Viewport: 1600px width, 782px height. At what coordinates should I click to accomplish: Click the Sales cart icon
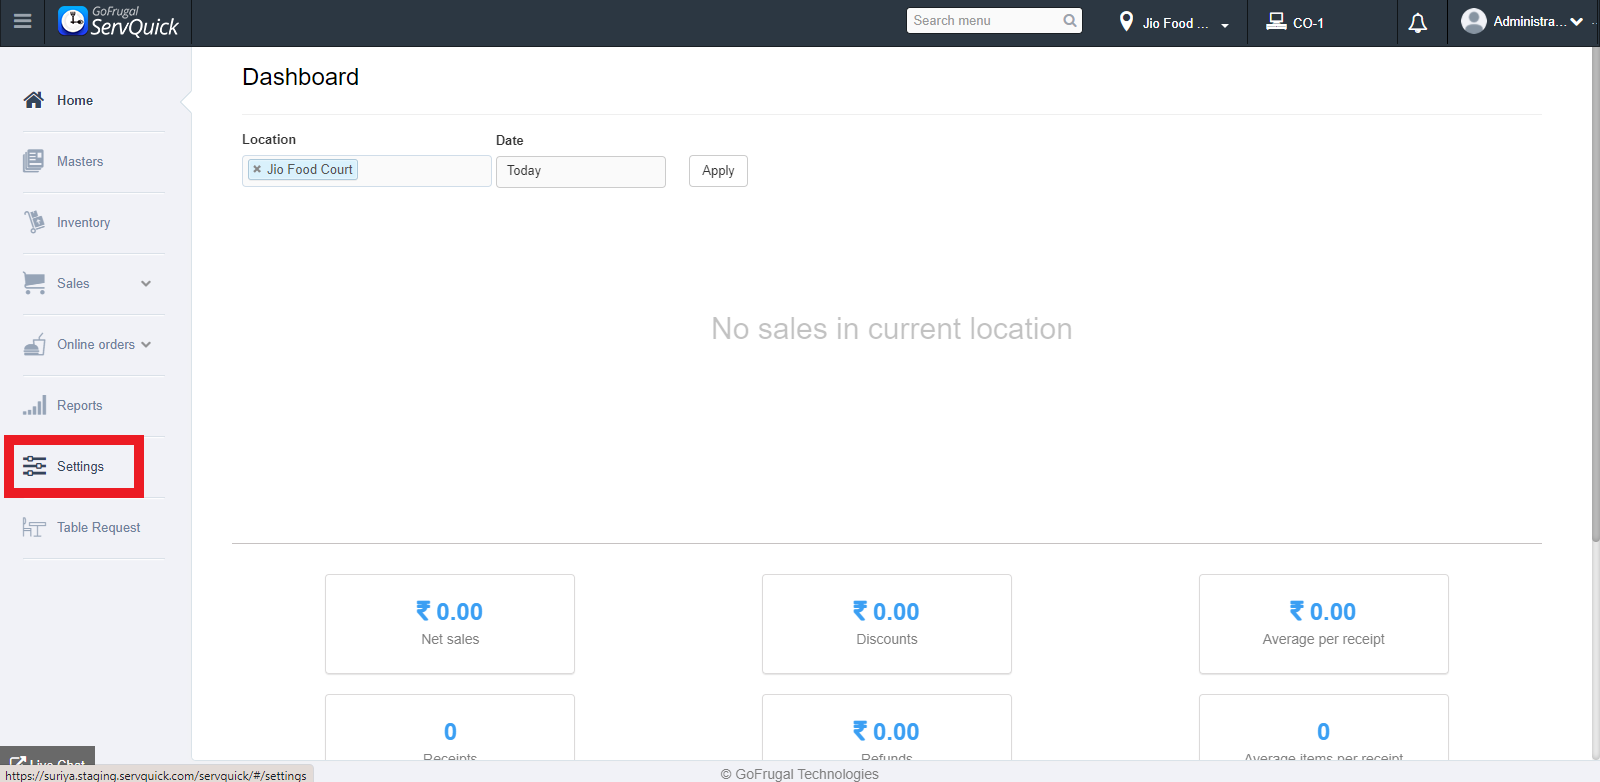point(34,283)
